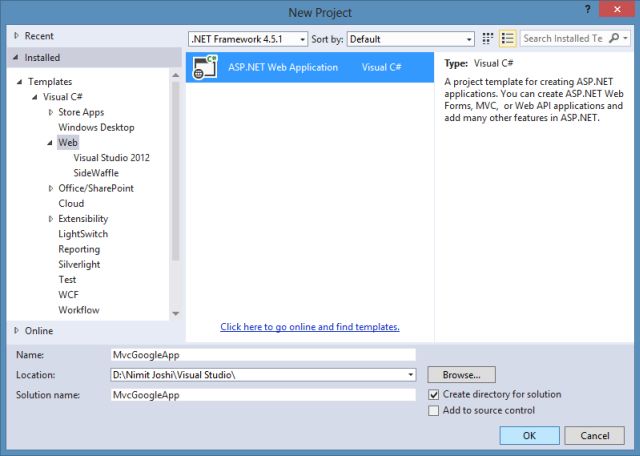This screenshot has height=456, width=640.
Task: Expand the Extensibility node arrow
Action: (51, 219)
